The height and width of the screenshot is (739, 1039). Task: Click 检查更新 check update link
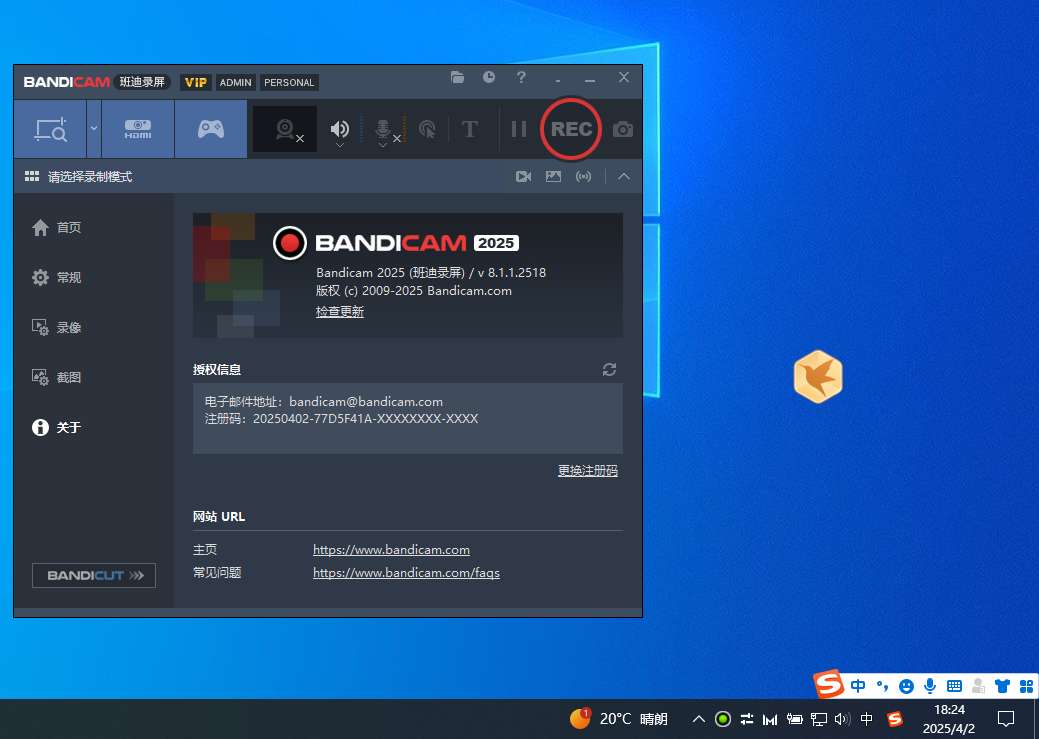[340, 312]
